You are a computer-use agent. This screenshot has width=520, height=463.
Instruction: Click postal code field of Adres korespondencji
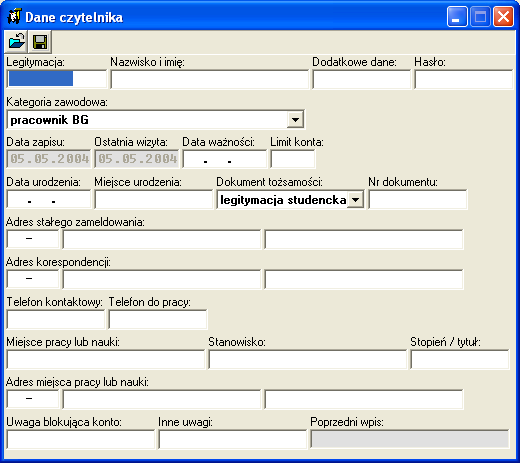(x=33, y=279)
